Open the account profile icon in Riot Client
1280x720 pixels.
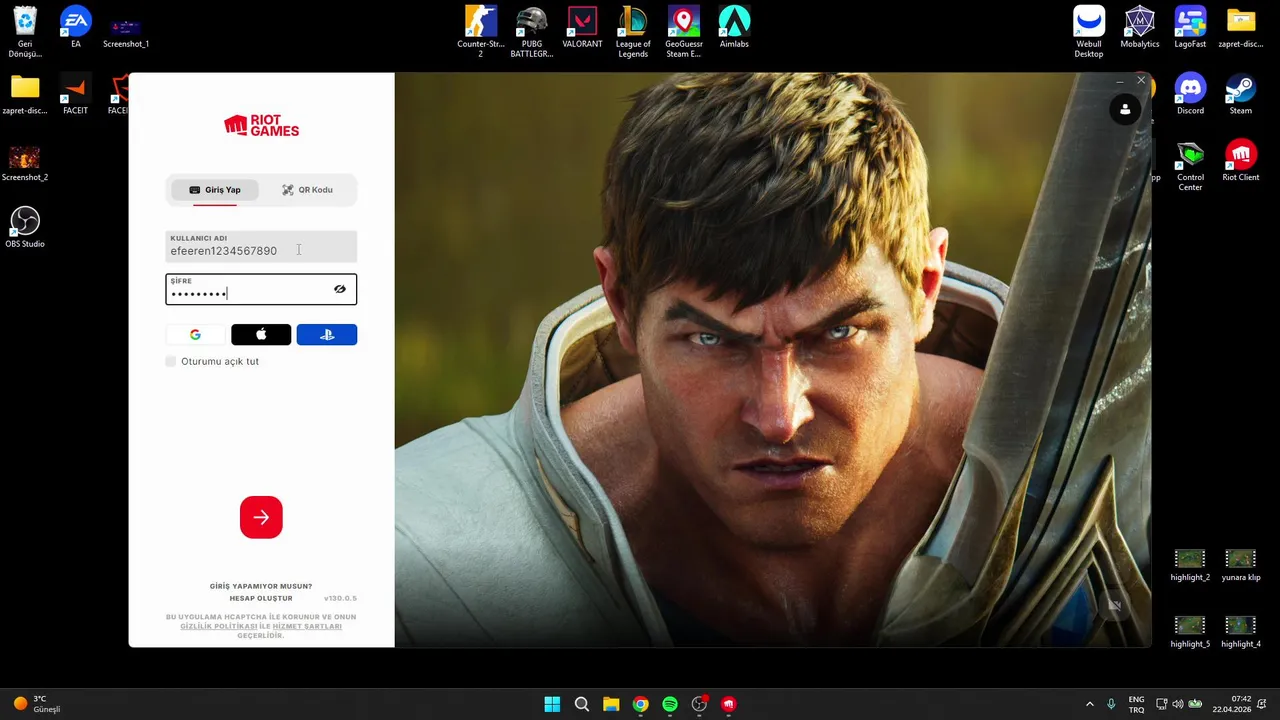point(1125,109)
